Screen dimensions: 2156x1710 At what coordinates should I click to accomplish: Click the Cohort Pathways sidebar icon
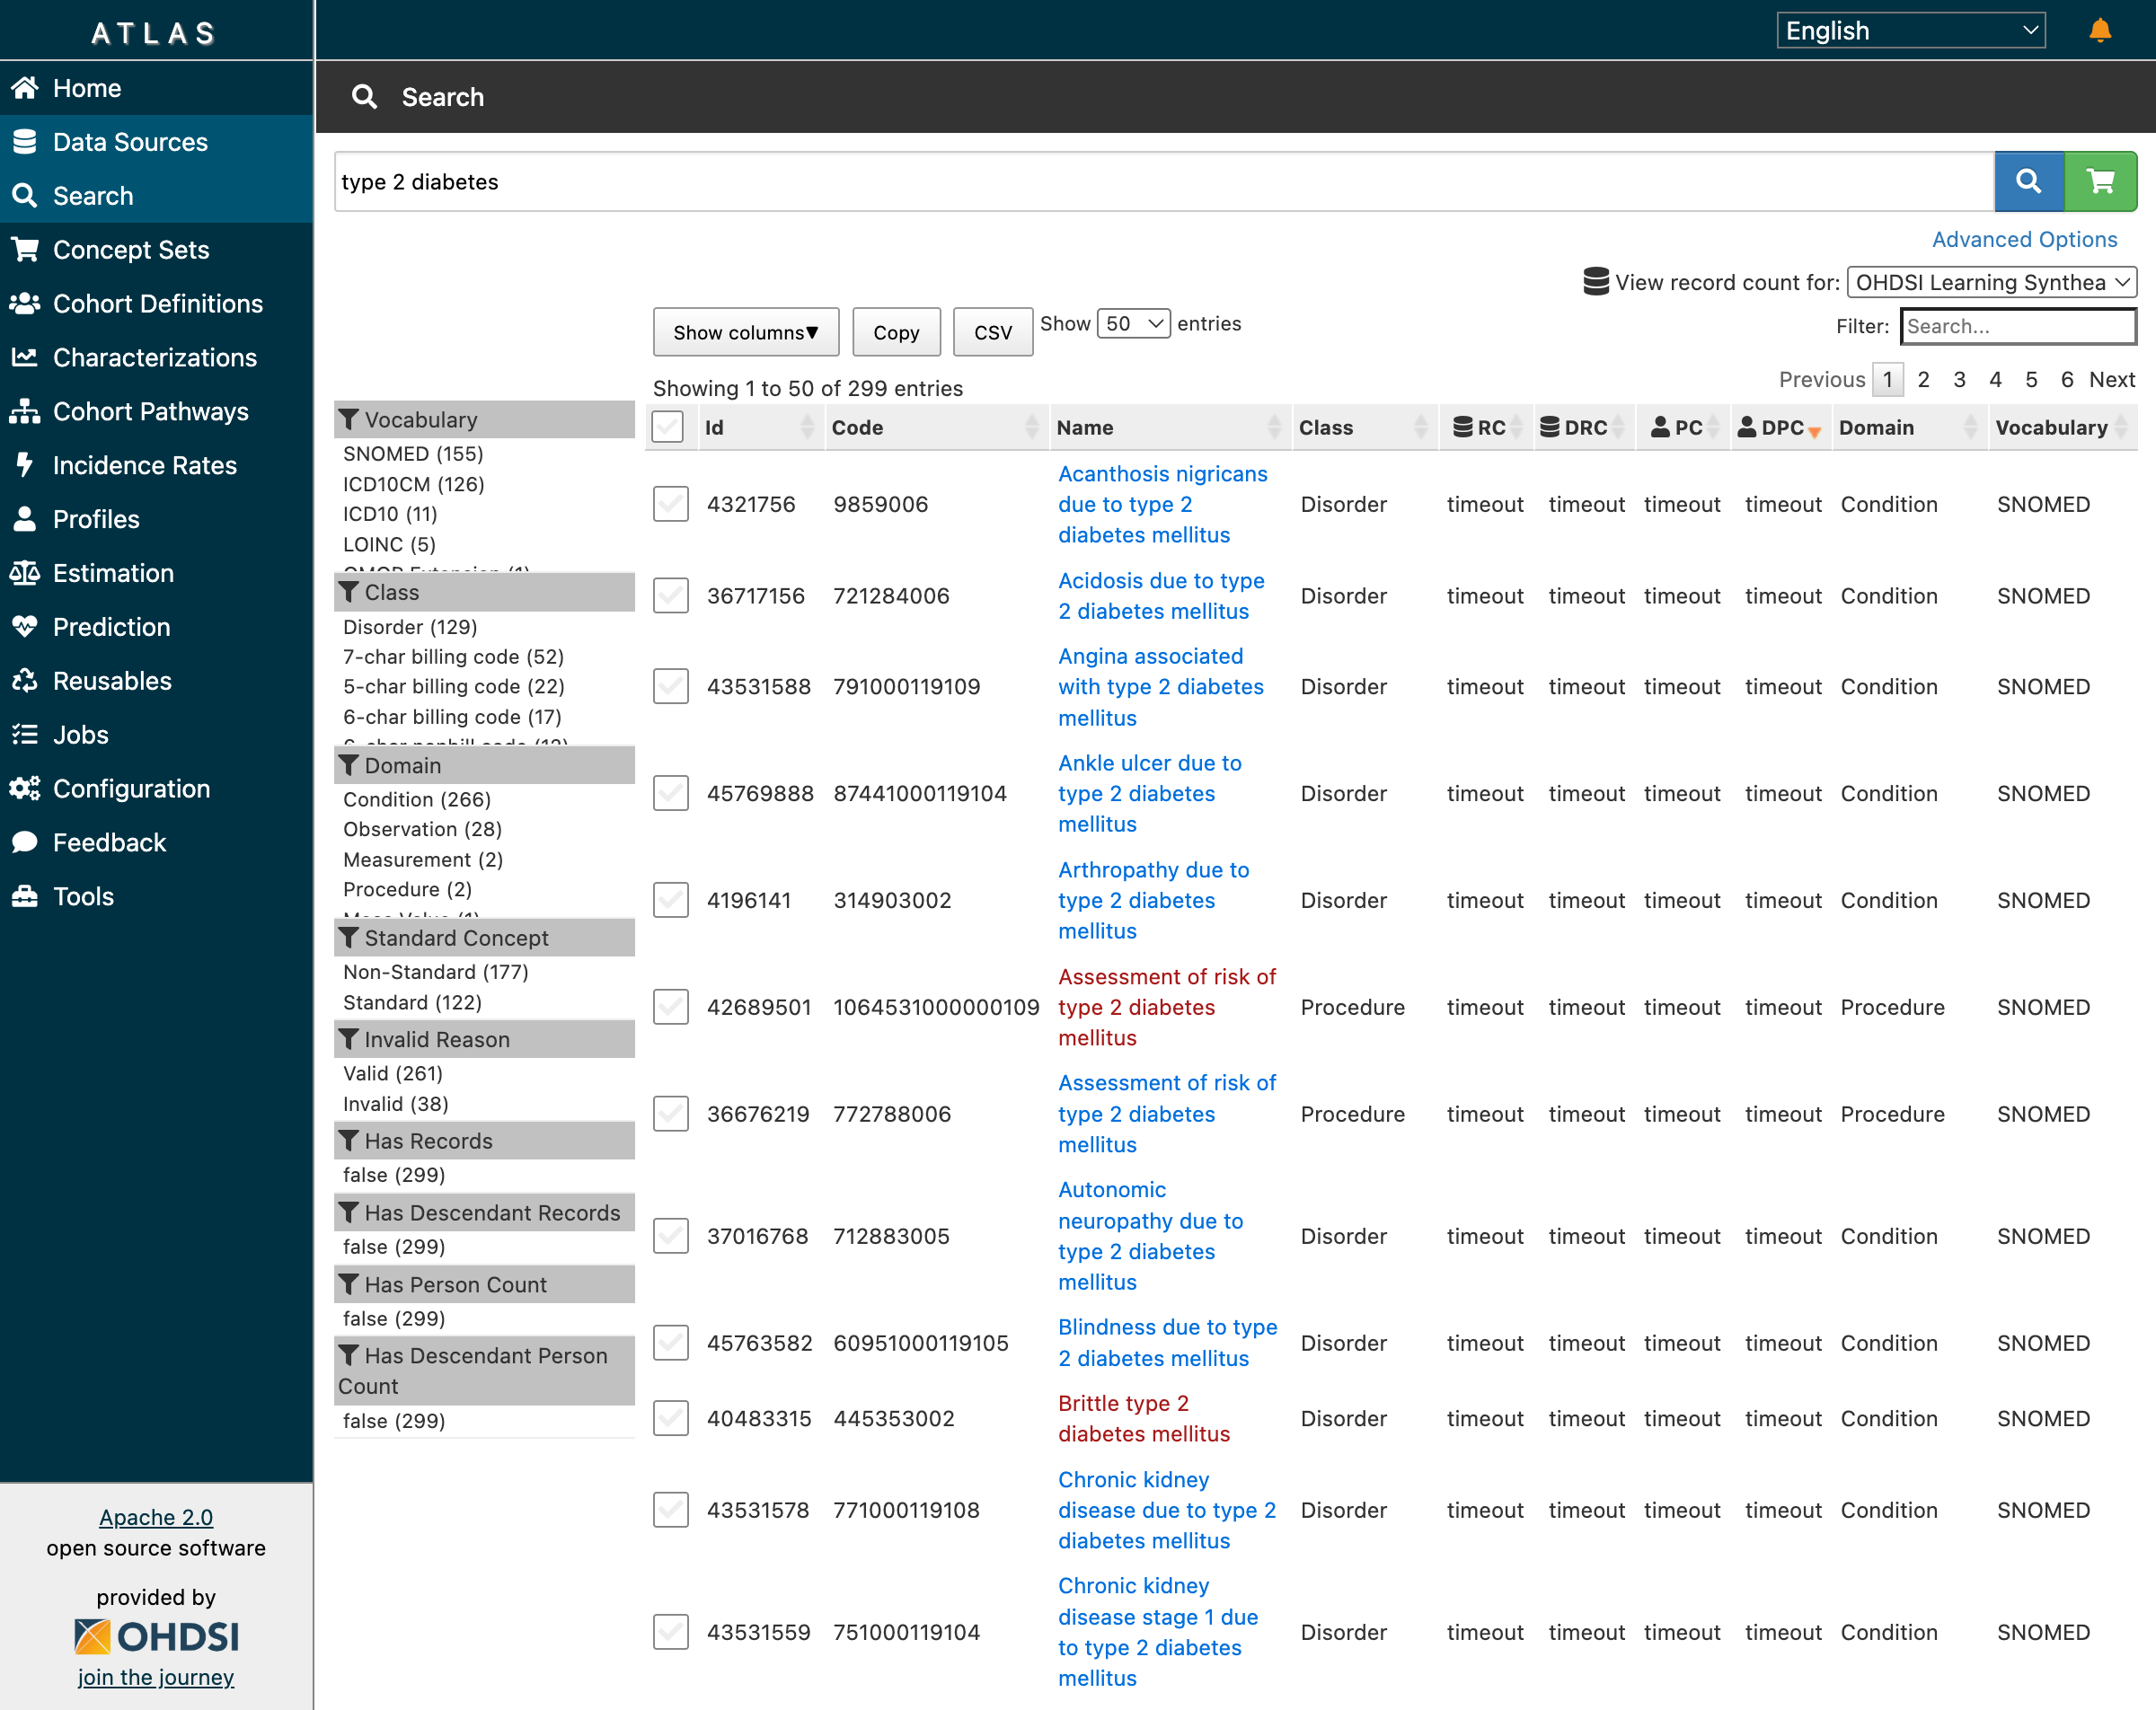tap(25, 411)
